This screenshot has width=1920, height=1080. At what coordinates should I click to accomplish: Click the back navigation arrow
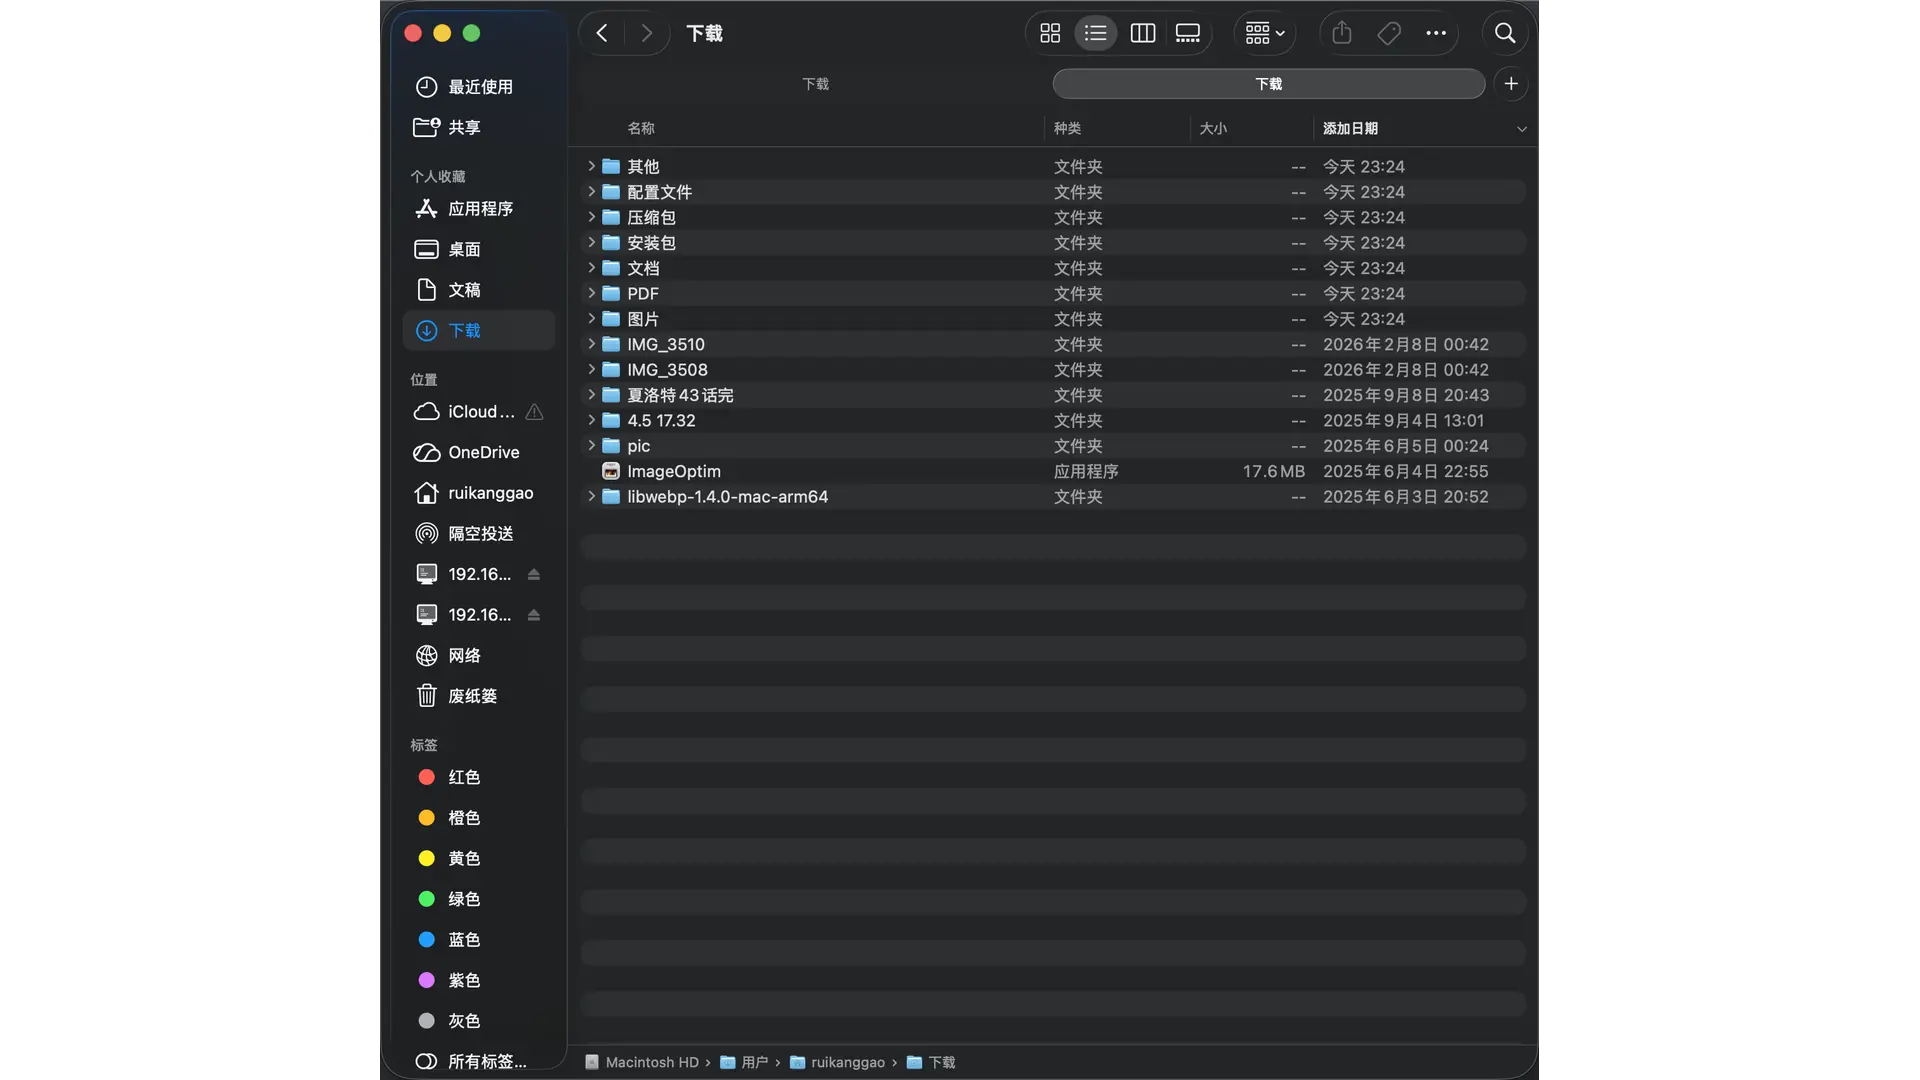pos(602,33)
